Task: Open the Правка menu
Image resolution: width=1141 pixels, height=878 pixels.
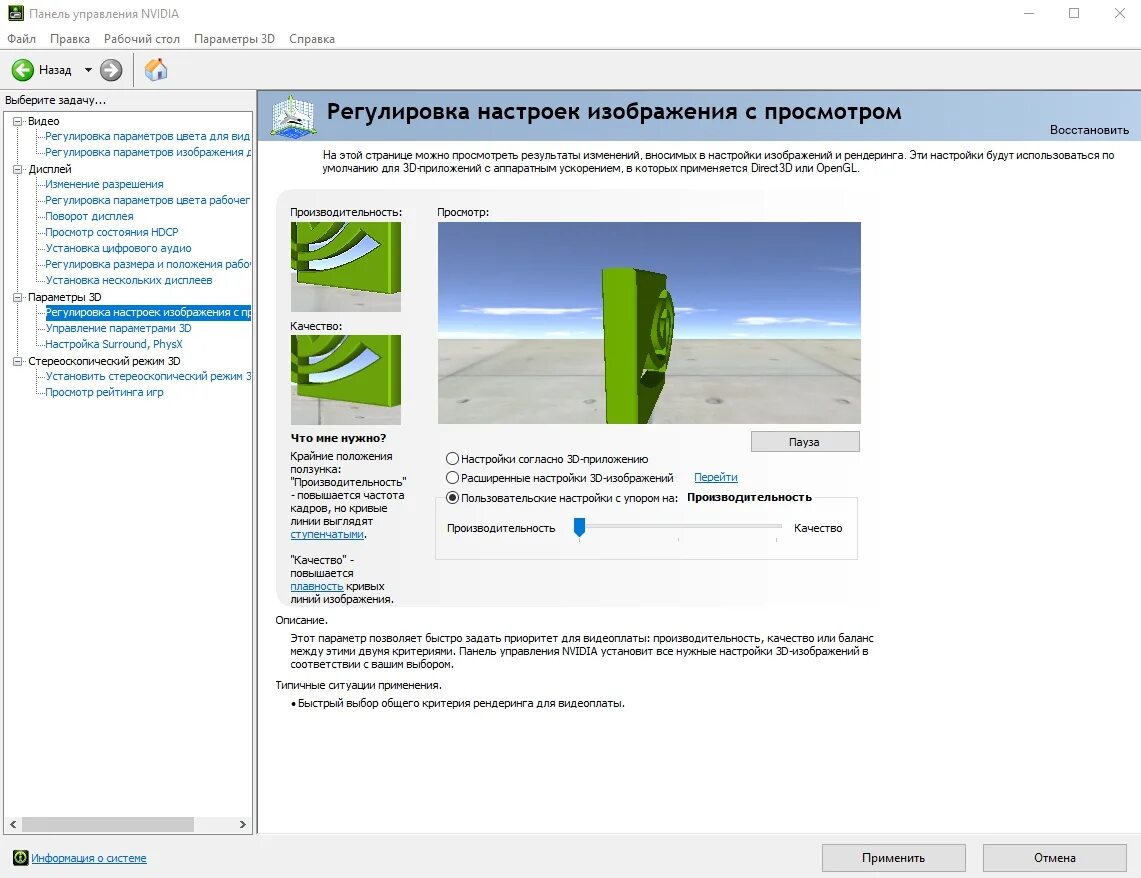Action: (x=70, y=39)
